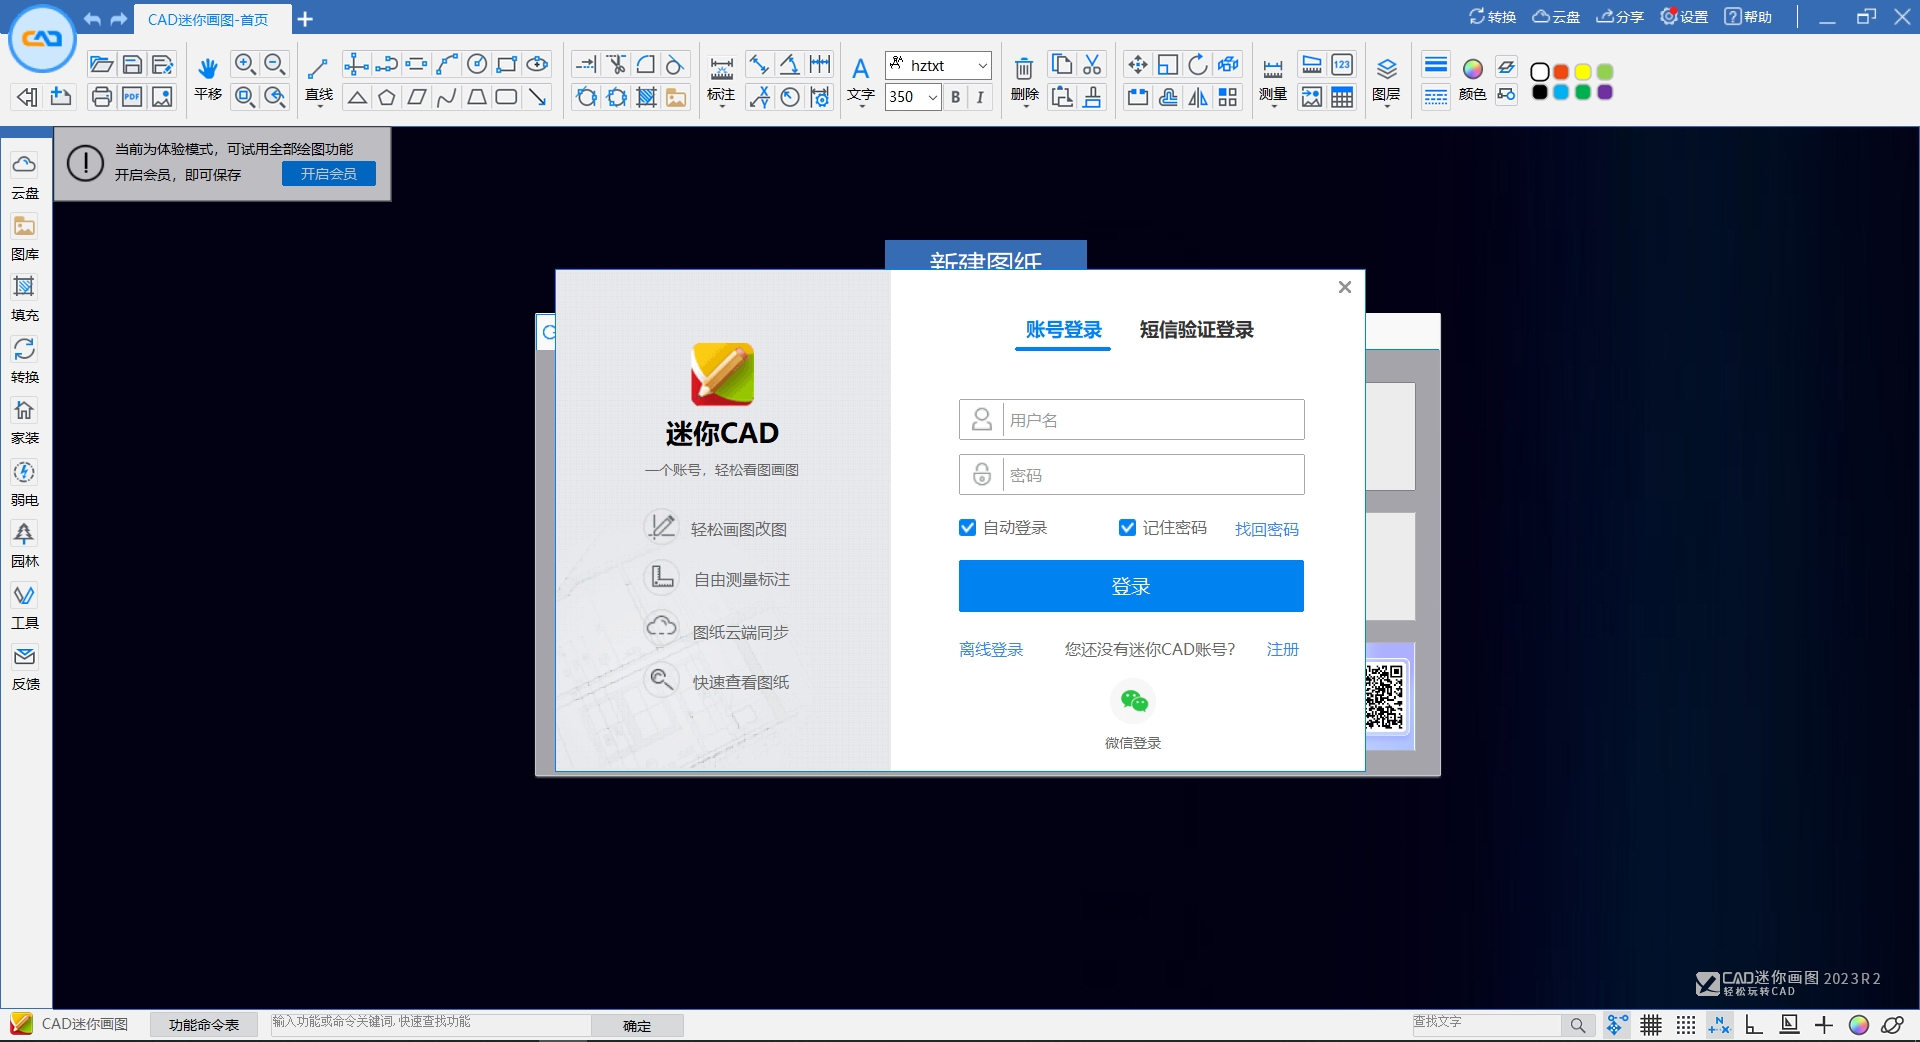Click the search magnifier next to 查找文字
This screenshot has height=1042, width=1920.
coord(1577,1025)
